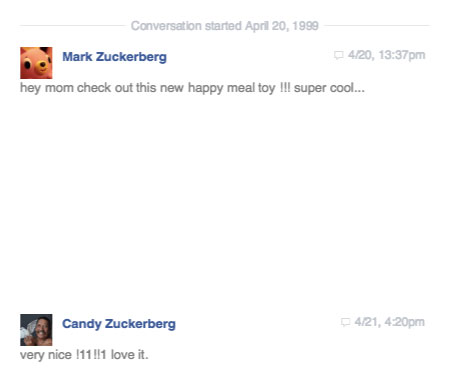Open the Mark Zuckerberg profile name link
This screenshot has width=450, height=373.
(x=114, y=57)
